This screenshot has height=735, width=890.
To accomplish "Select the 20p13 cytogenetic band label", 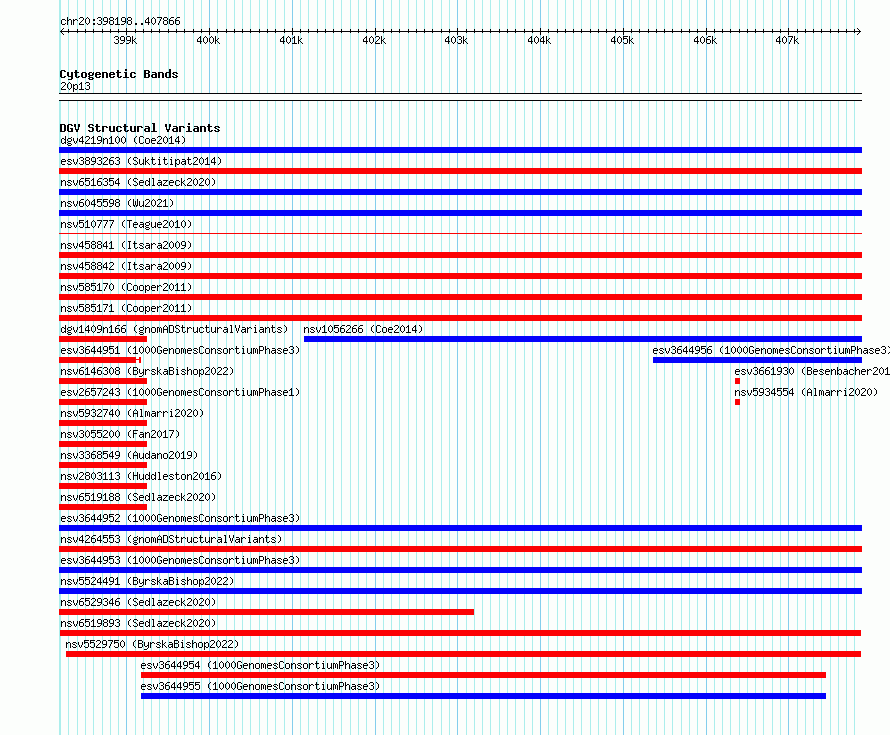I will 75,86.
